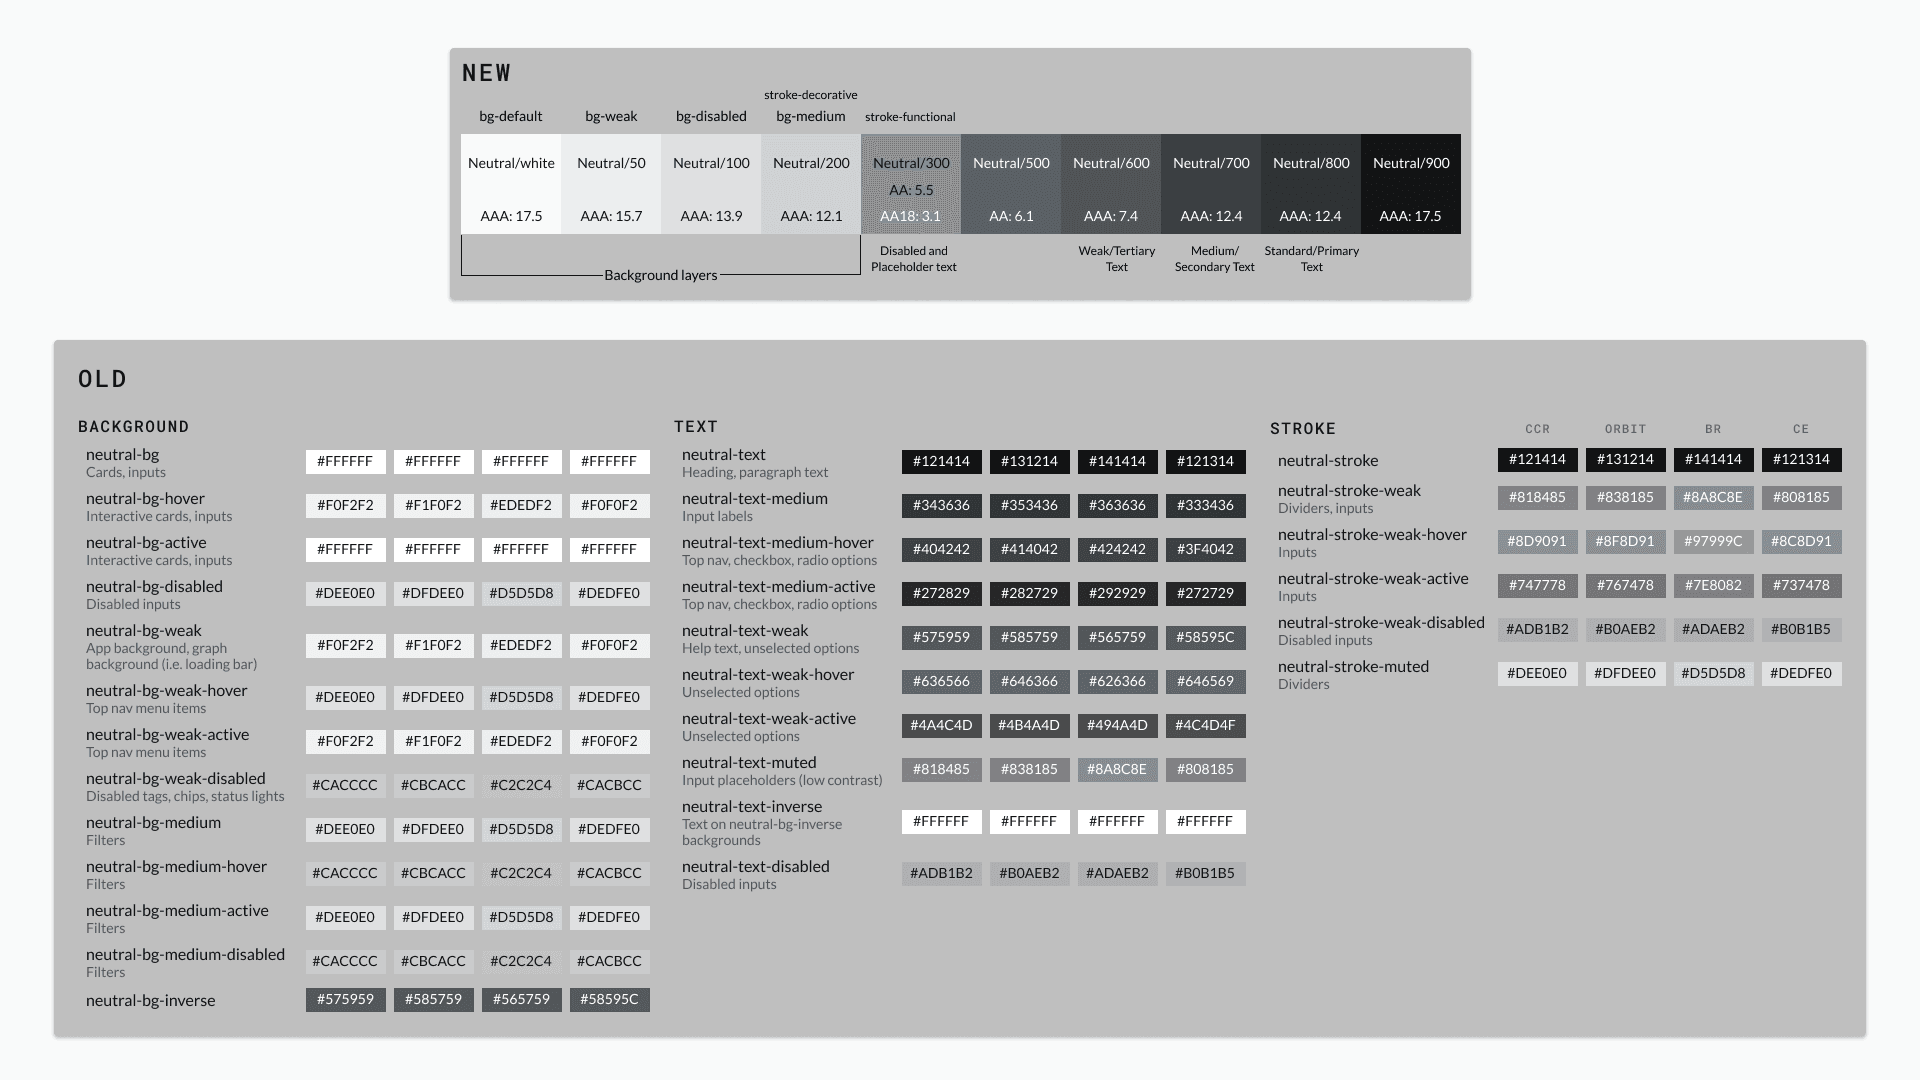
Task: Select #F1F0F2 chip in neutral-bg-weak-active row
Action: (x=434, y=742)
